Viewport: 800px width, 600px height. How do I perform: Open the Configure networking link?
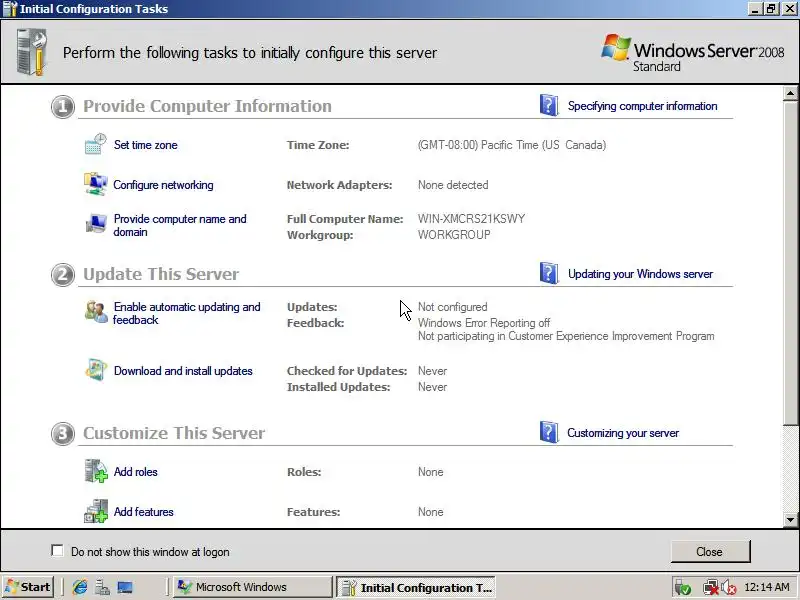coord(163,185)
